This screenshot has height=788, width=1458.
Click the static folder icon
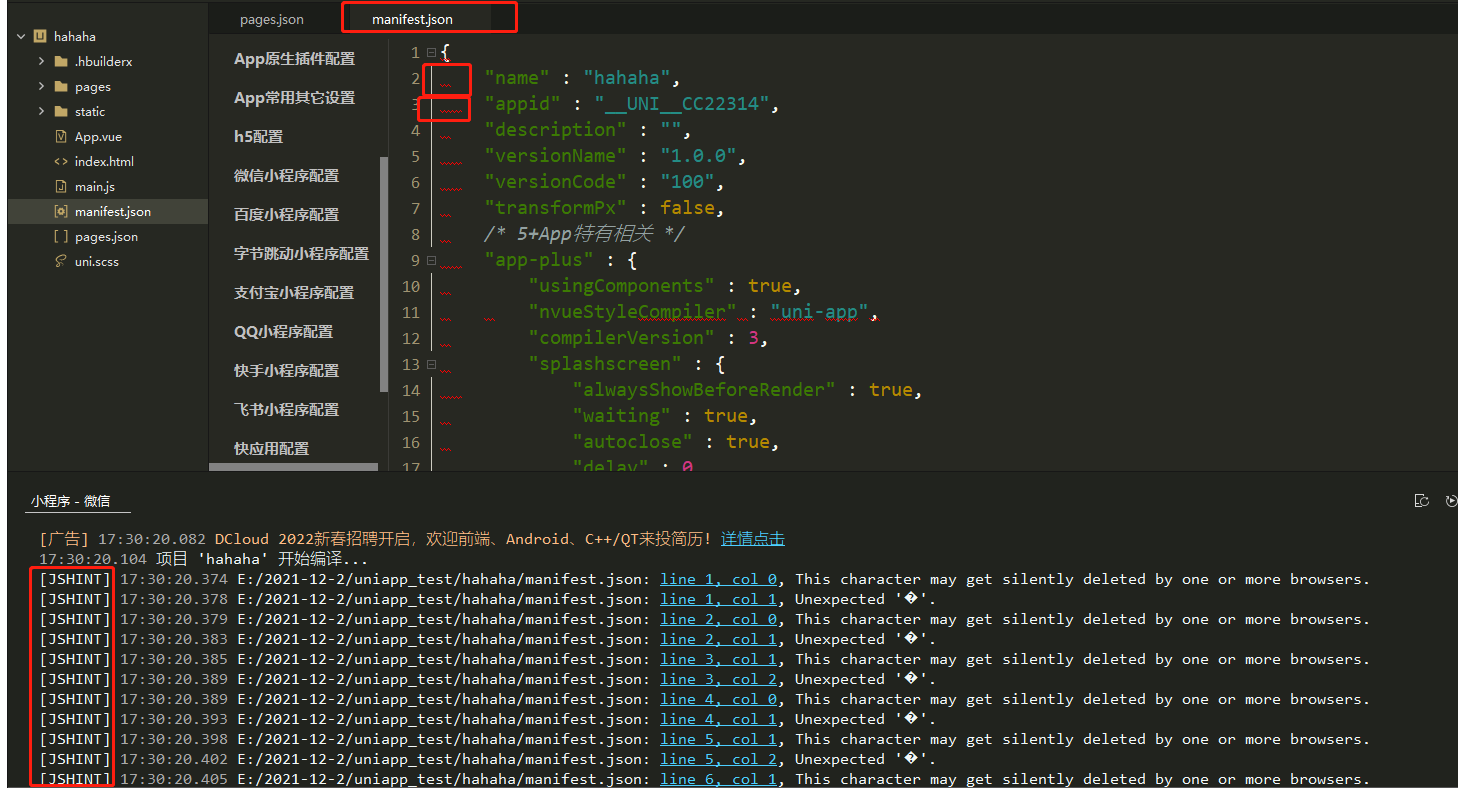click(61, 111)
